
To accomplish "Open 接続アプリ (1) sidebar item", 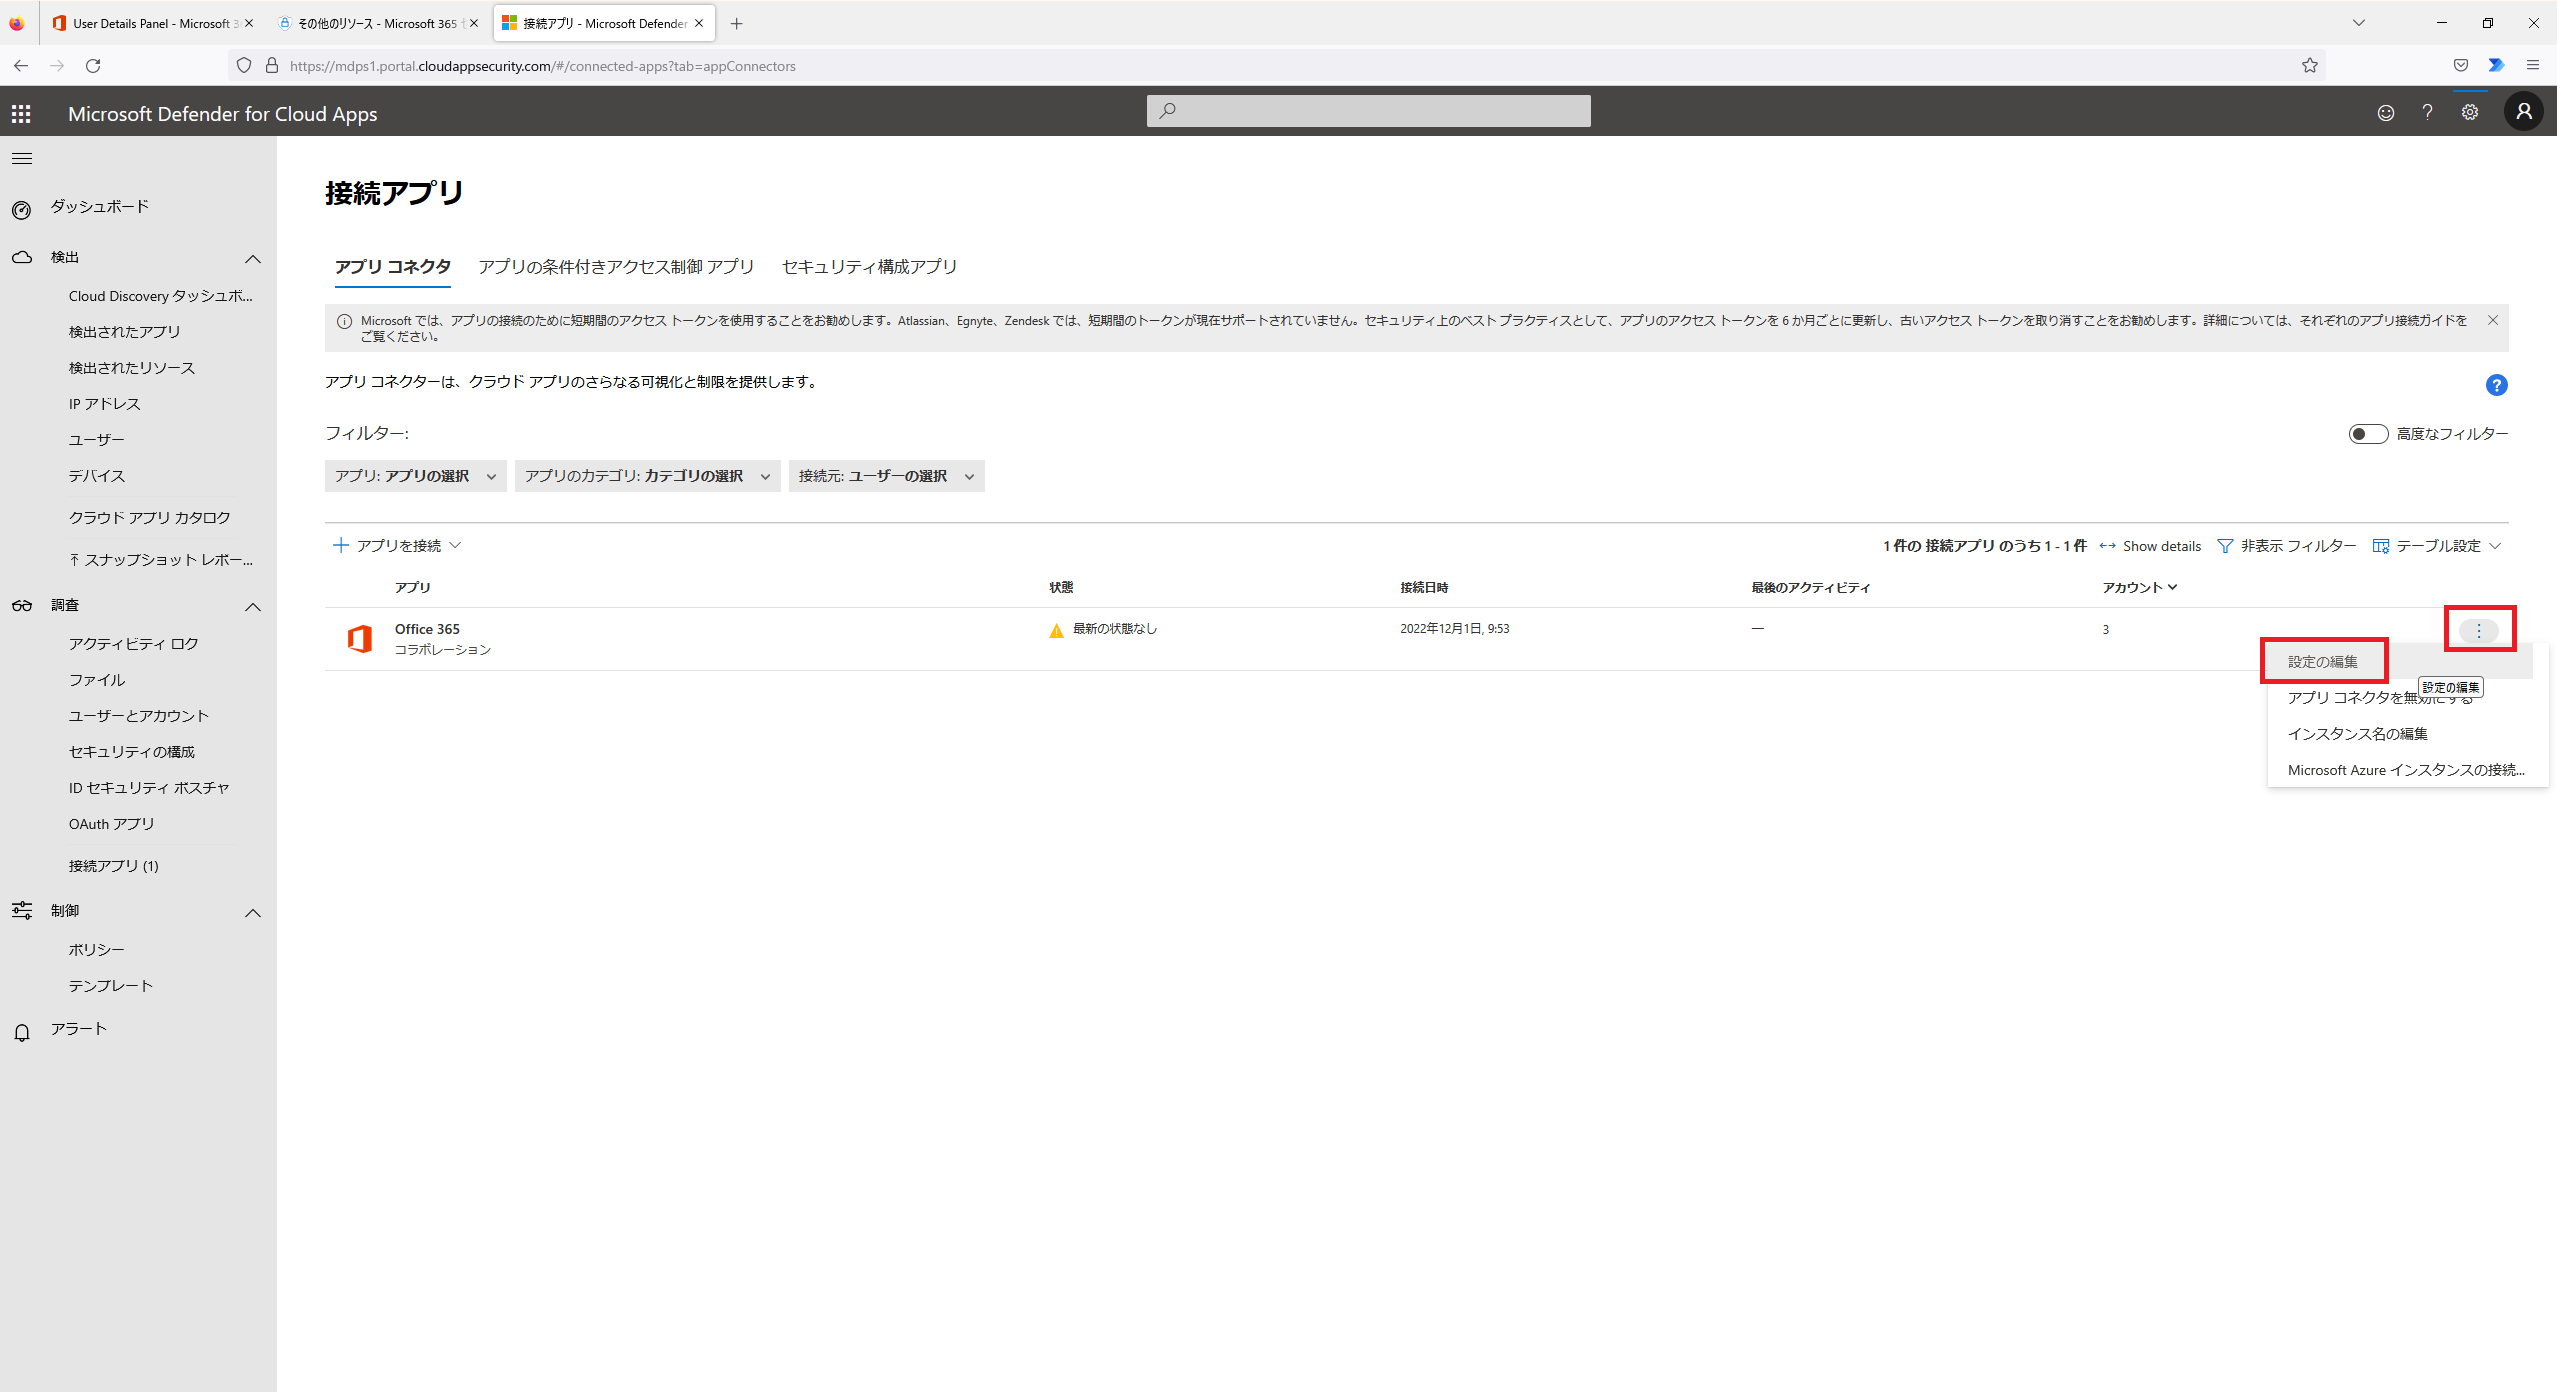I will click(x=114, y=867).
